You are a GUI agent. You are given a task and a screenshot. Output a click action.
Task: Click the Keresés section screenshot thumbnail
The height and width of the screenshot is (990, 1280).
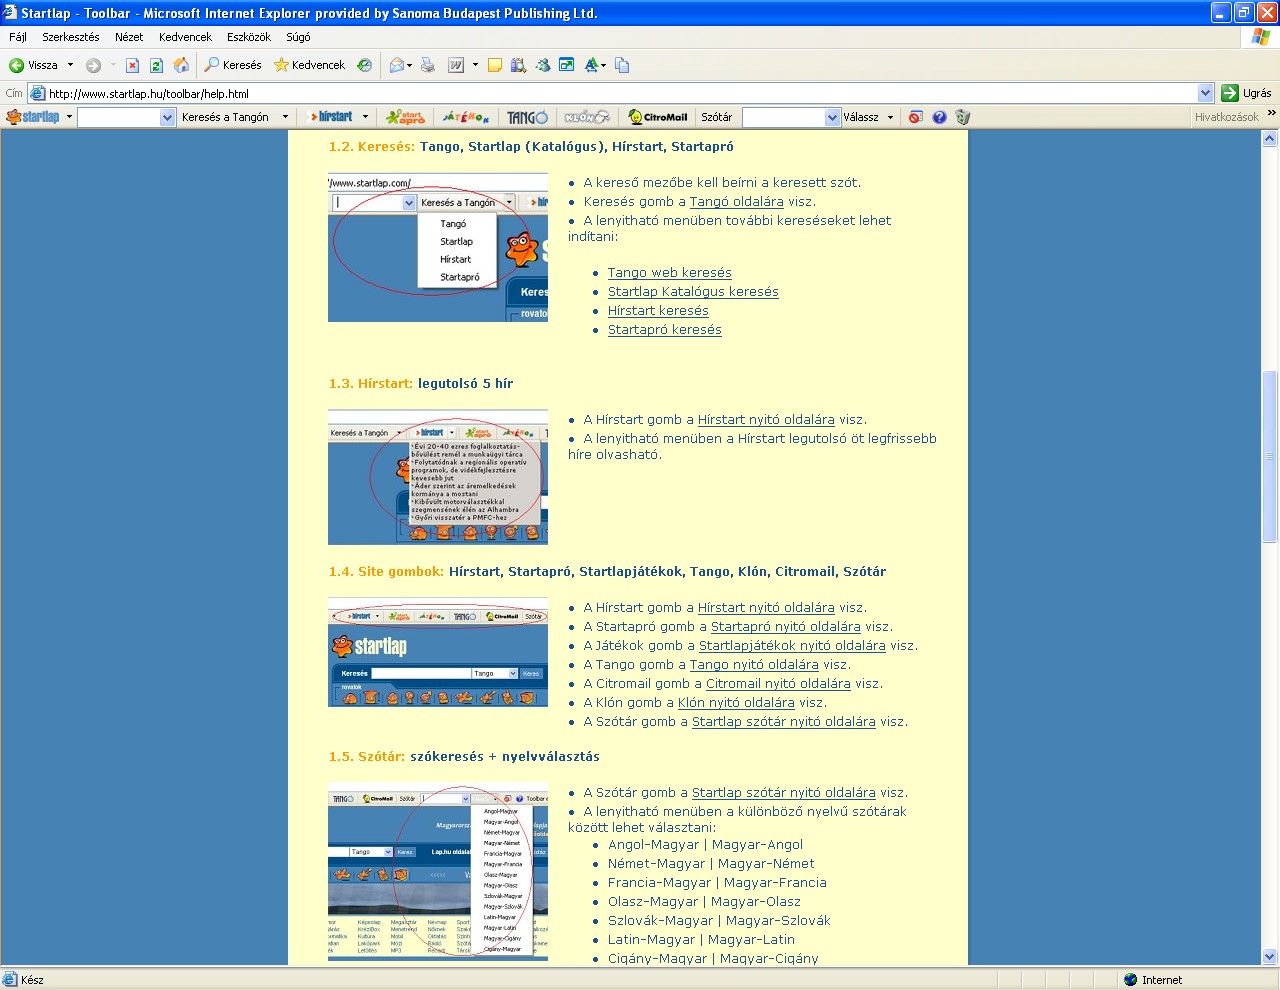click(438, 248)
